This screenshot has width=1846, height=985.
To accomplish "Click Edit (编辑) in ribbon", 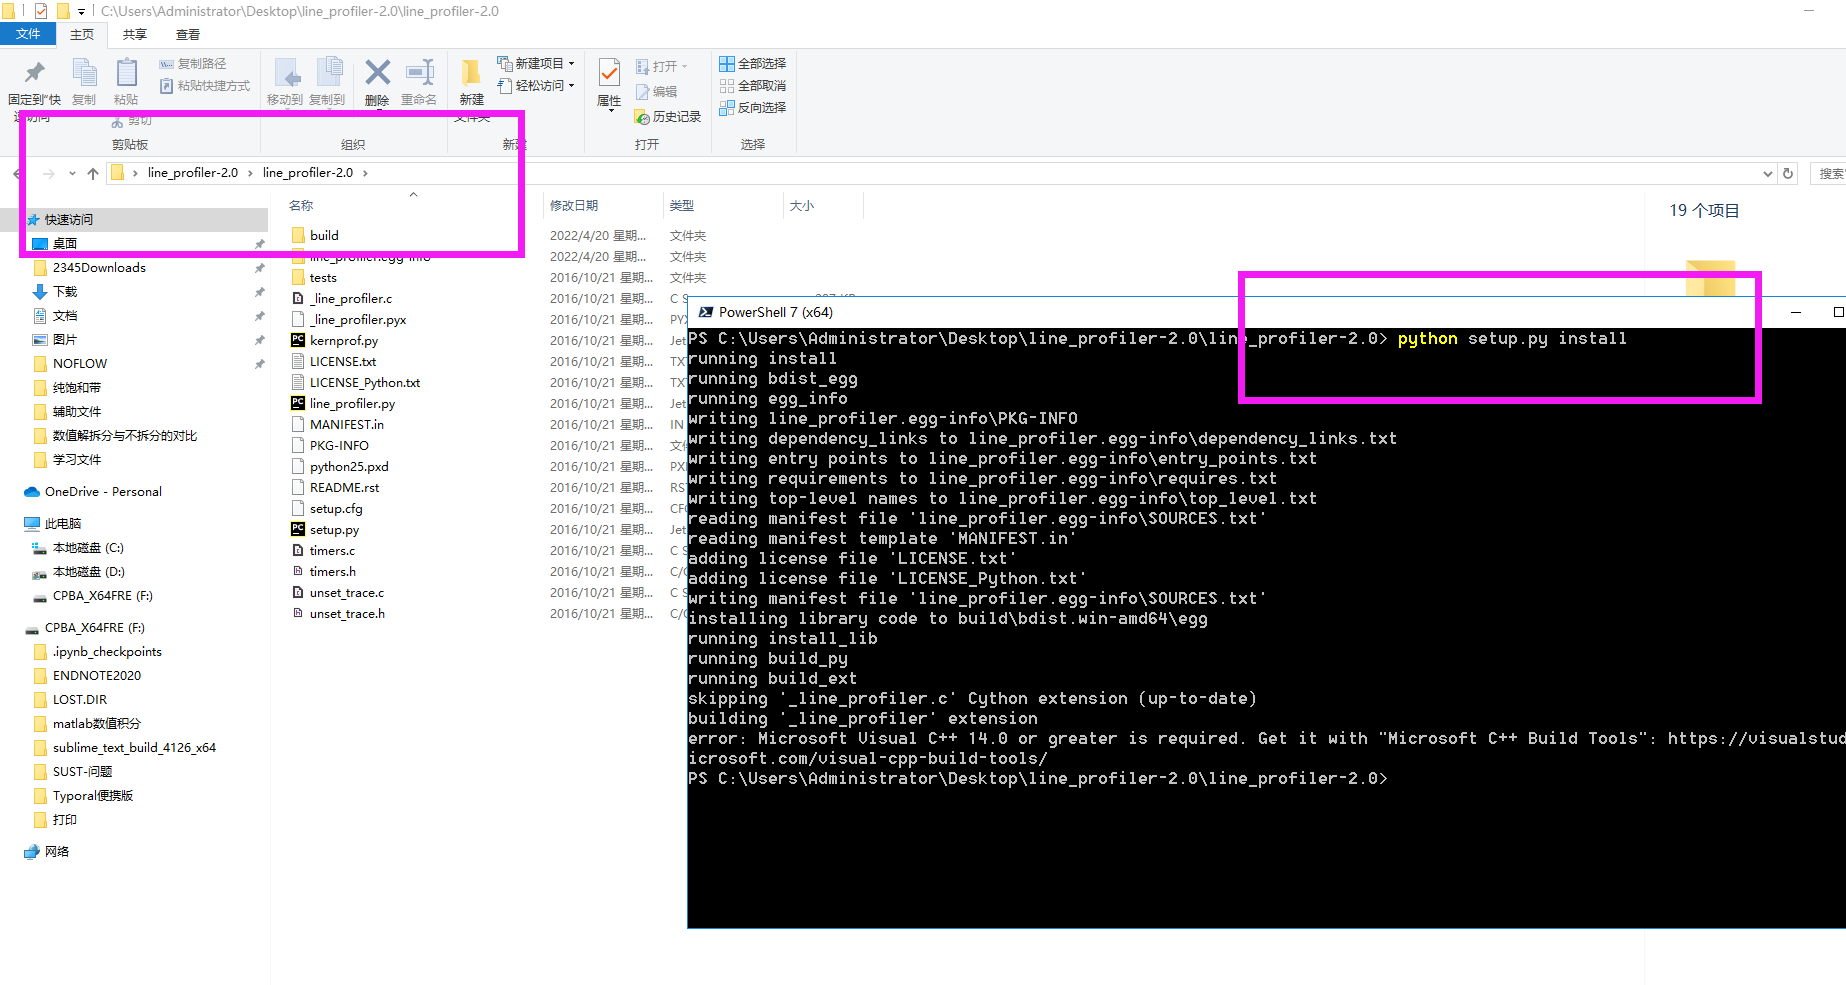I will (657, 91).
